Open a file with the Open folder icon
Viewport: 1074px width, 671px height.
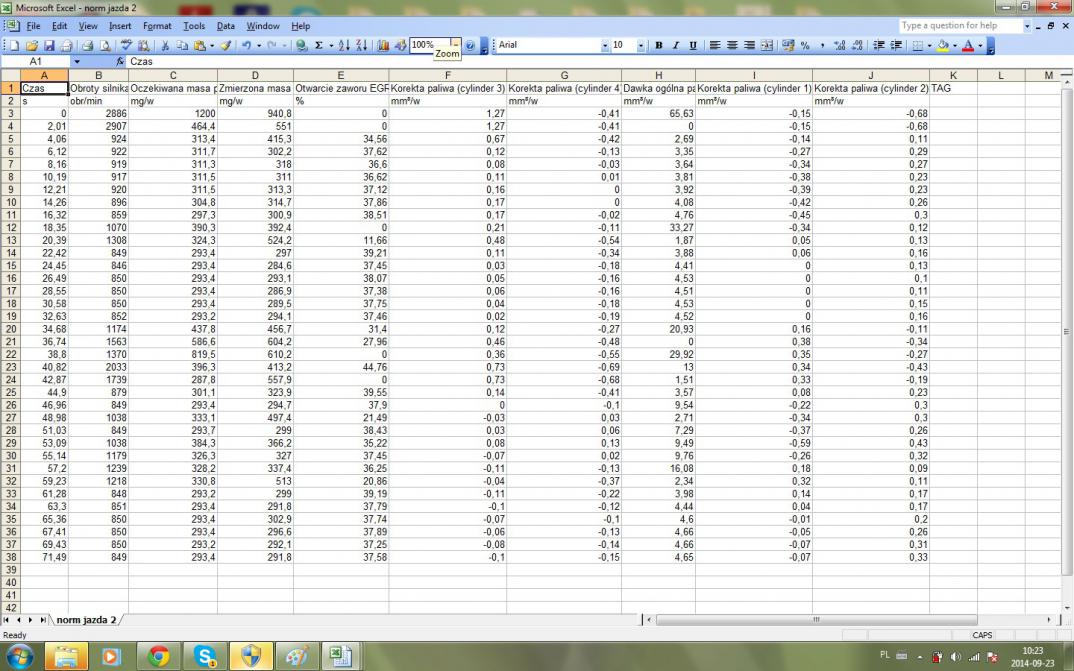pyautogui.click(x=32, y=46)
